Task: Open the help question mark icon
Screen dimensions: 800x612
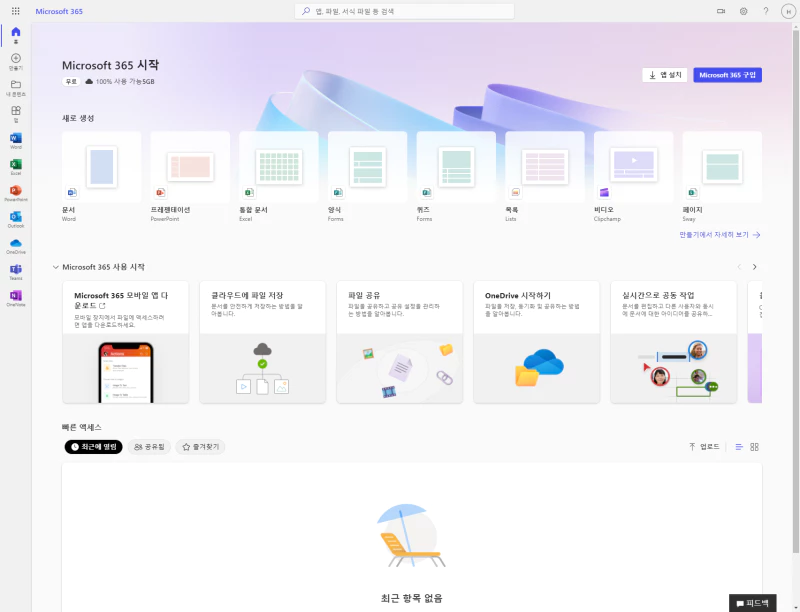Action: click(x=766, y=11)
